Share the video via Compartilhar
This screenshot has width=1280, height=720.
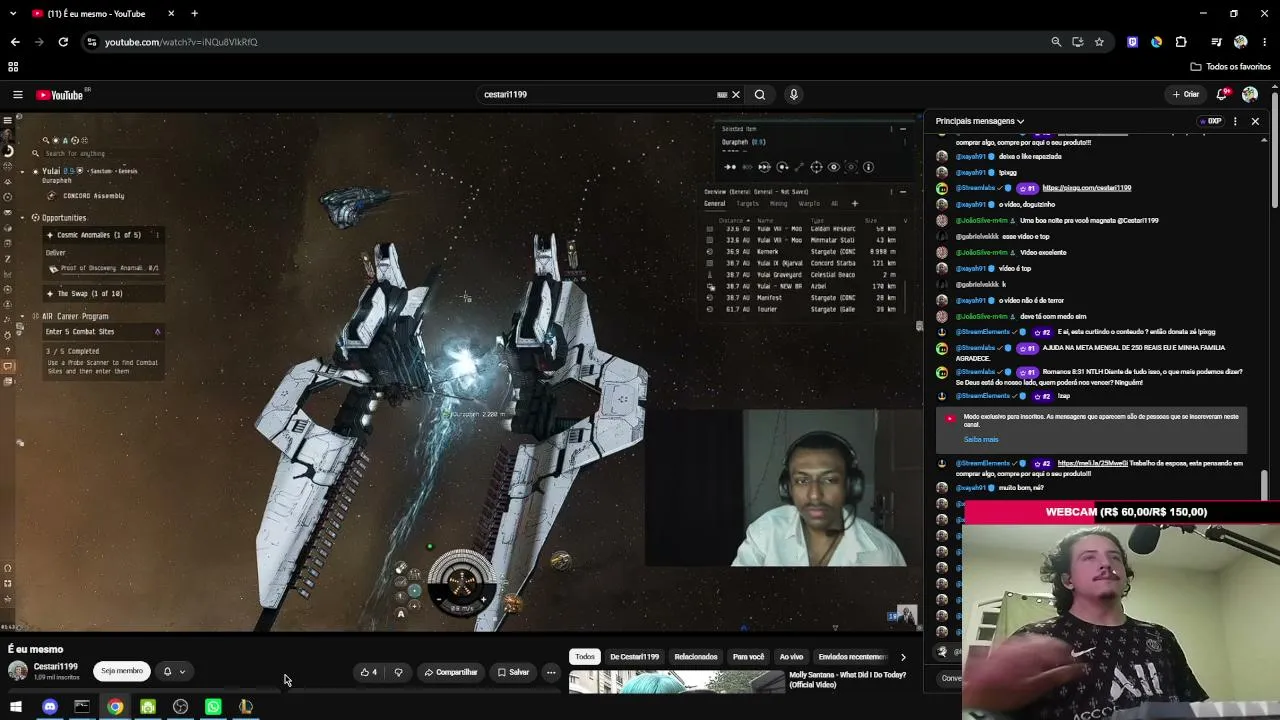[x=450, y=672]
